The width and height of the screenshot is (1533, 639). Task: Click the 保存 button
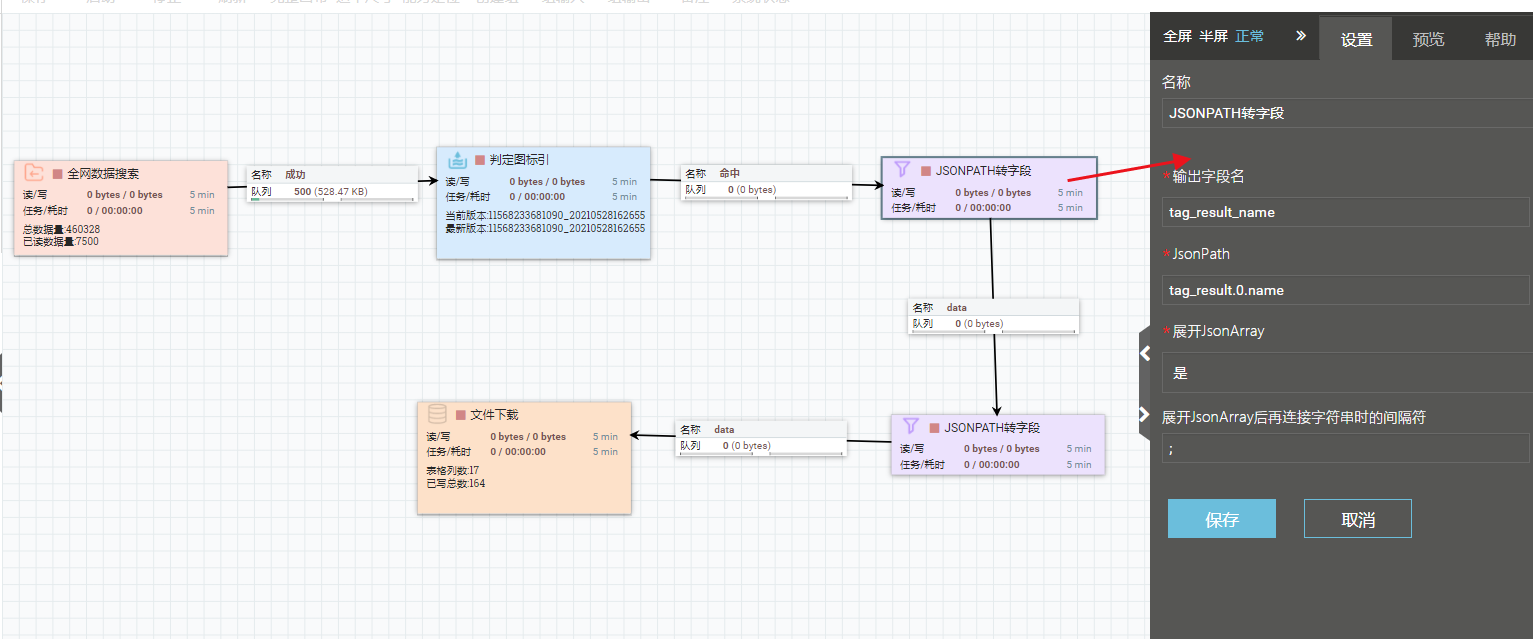[x=1221, y=519]
